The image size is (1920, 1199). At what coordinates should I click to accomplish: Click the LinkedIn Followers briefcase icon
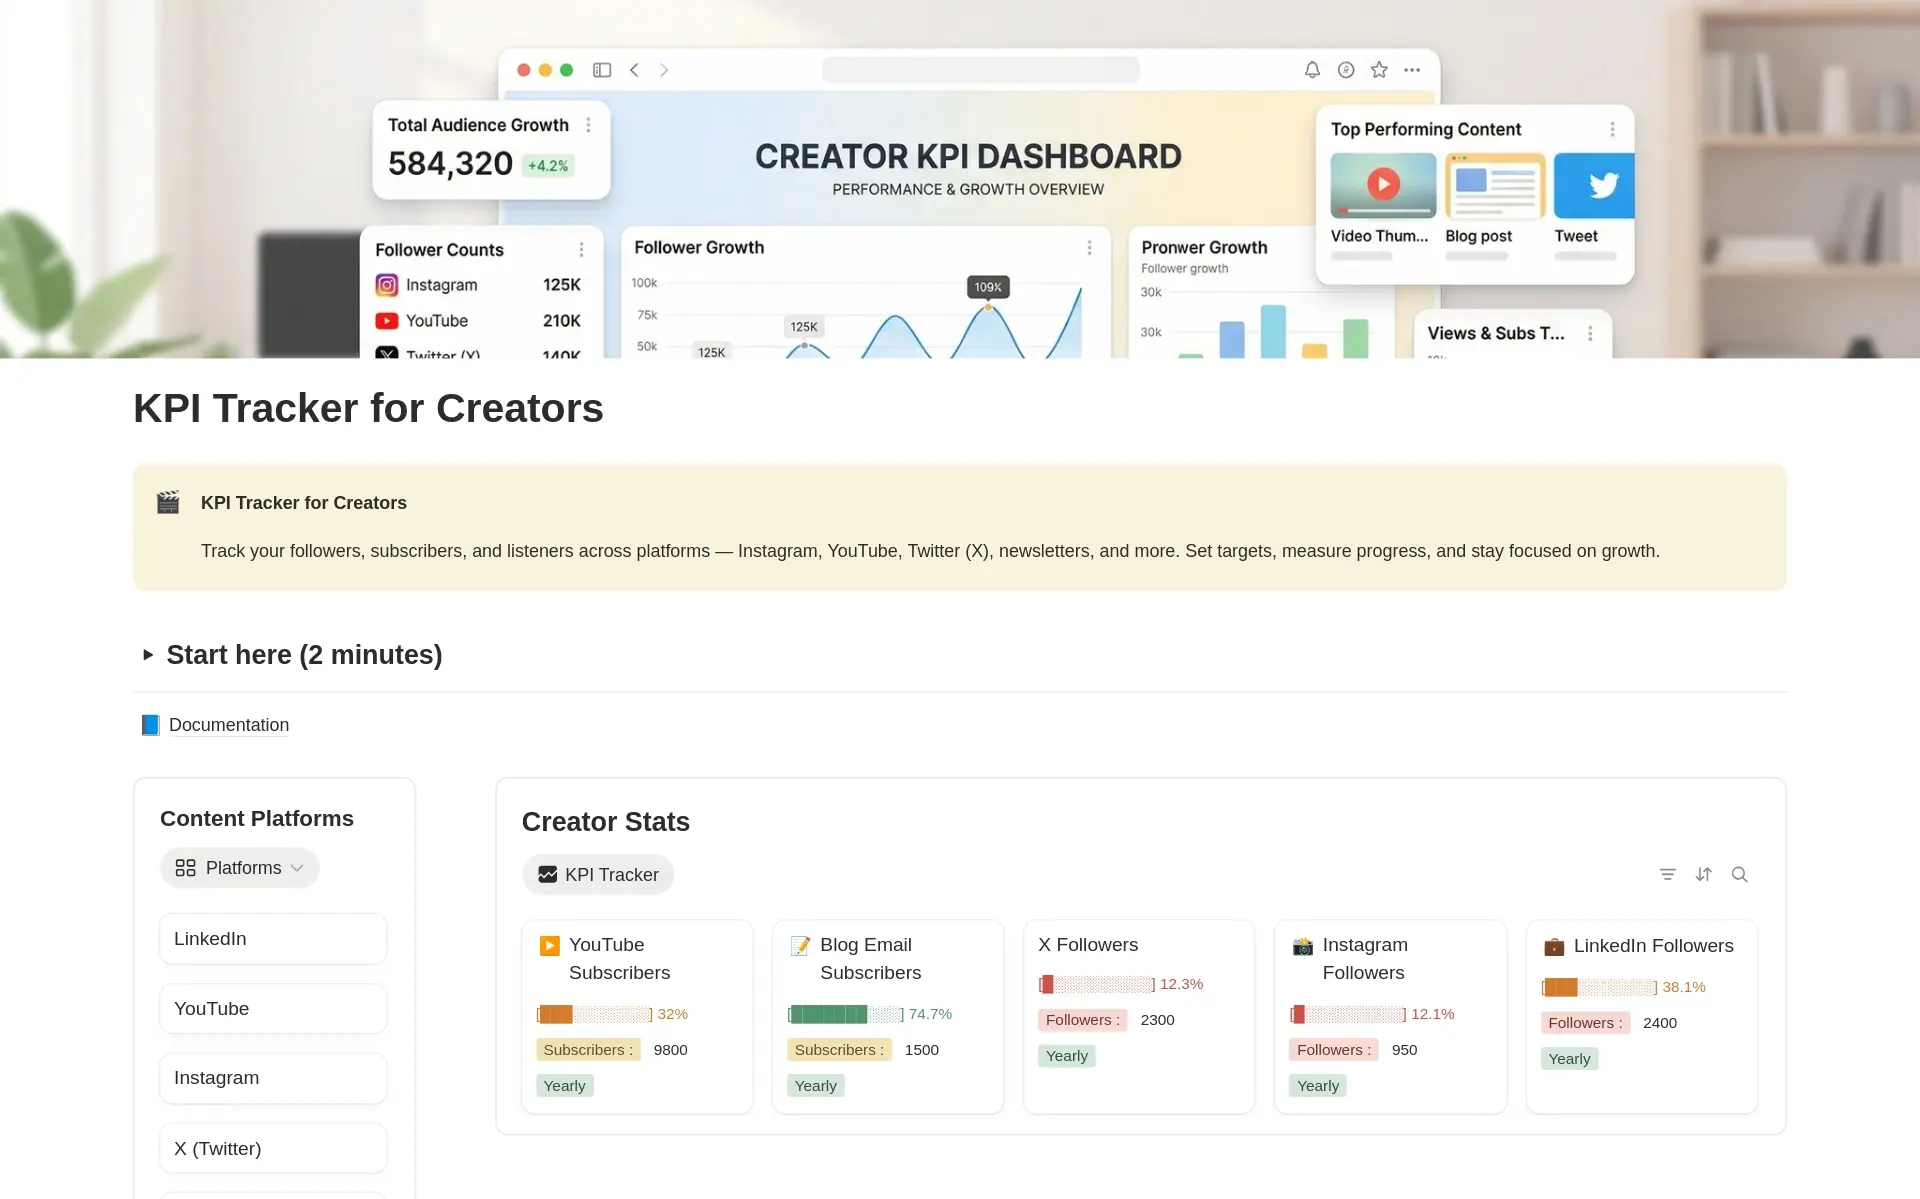click(x=1553, y=946)
